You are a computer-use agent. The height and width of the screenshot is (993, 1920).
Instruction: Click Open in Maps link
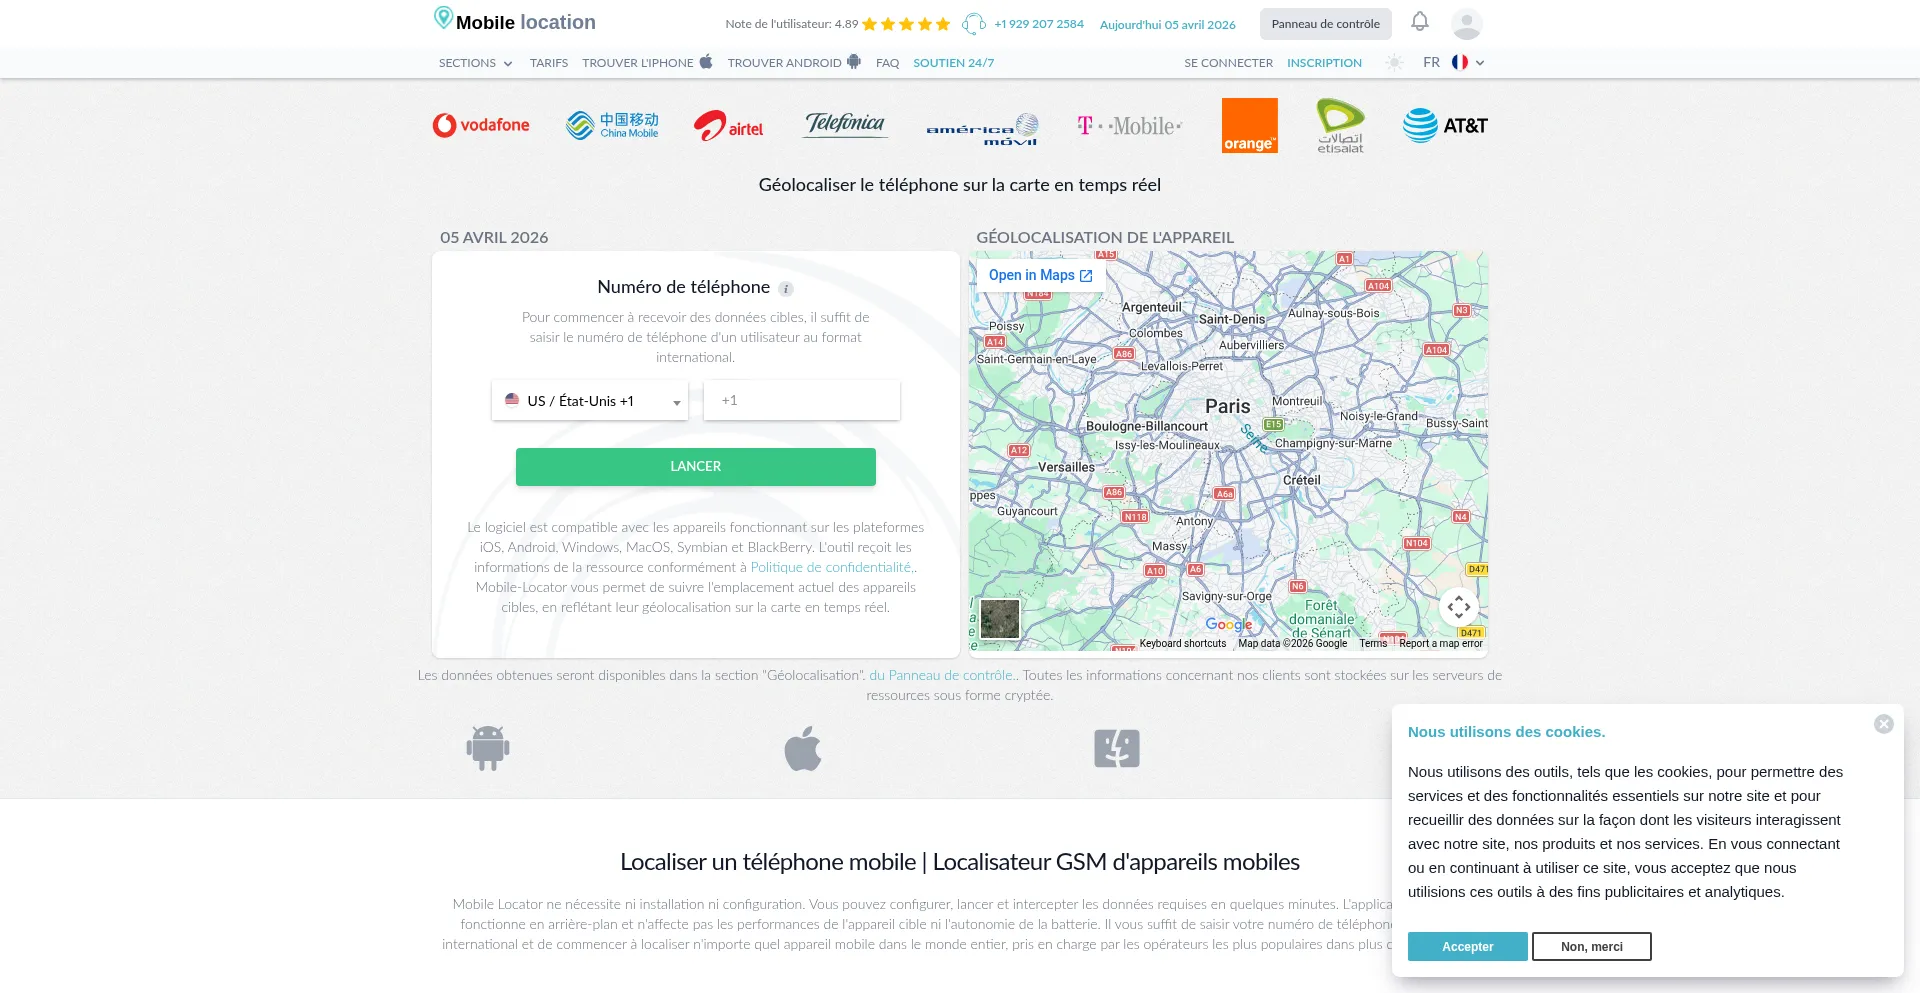pyautogui.click(x=1040, y=275)
